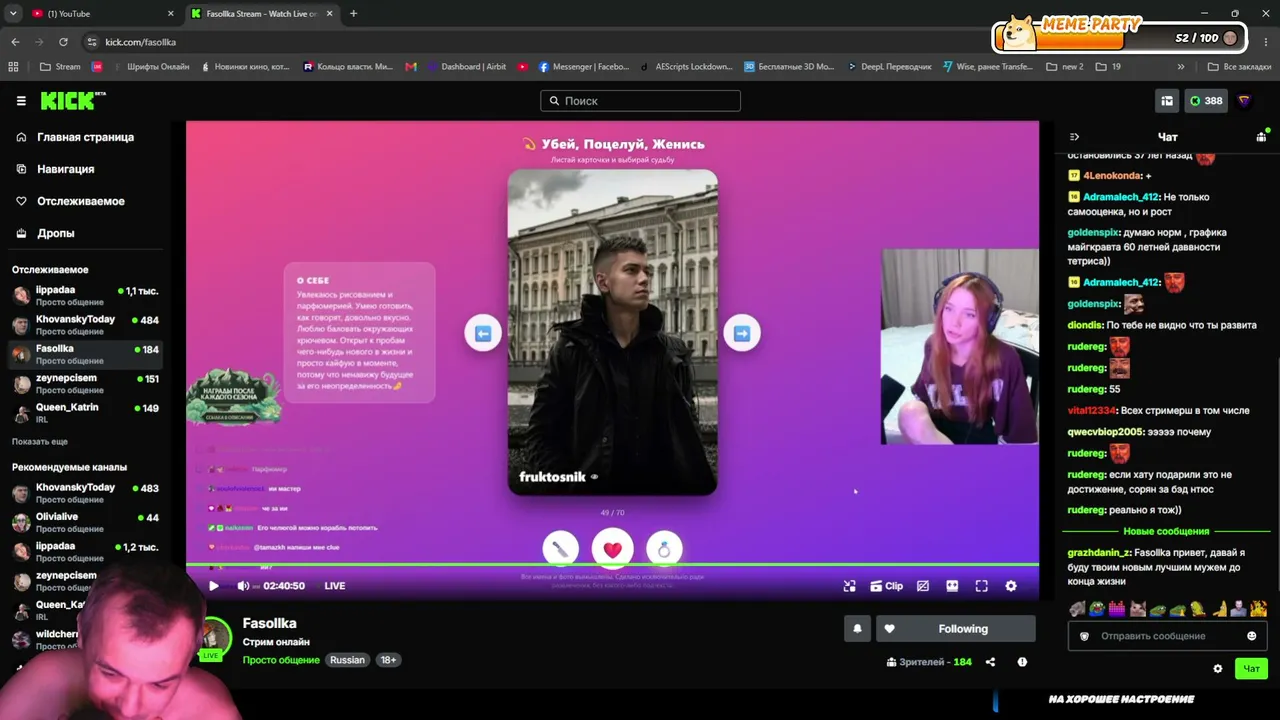Jump to LIVE in the player

click(335, 586)
